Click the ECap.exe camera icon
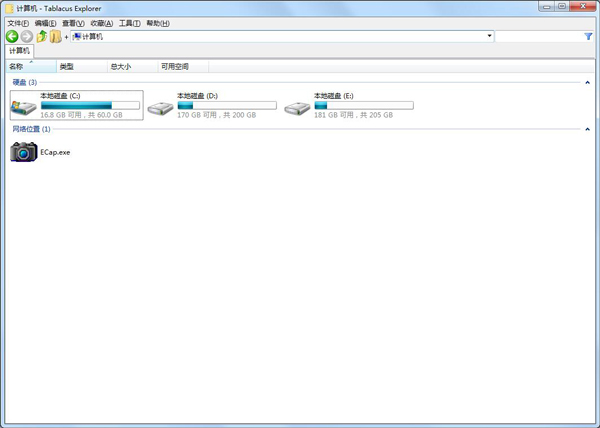The height and width of the screenshot is (428, 600). click(x=24, y=152)
